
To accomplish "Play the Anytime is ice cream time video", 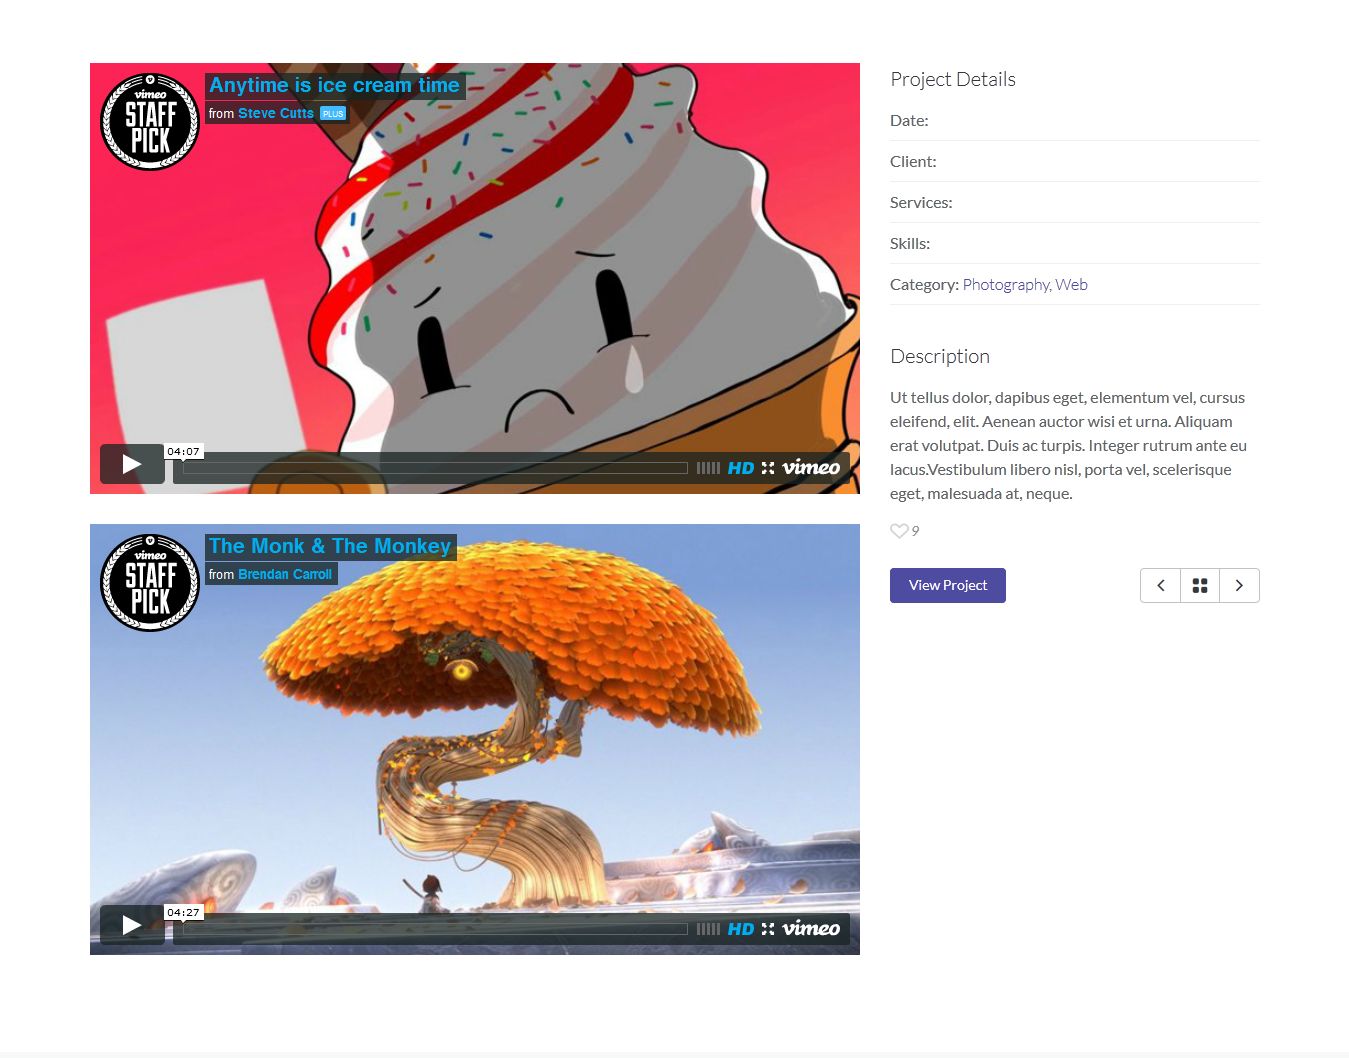I will (x=132, y=464).
